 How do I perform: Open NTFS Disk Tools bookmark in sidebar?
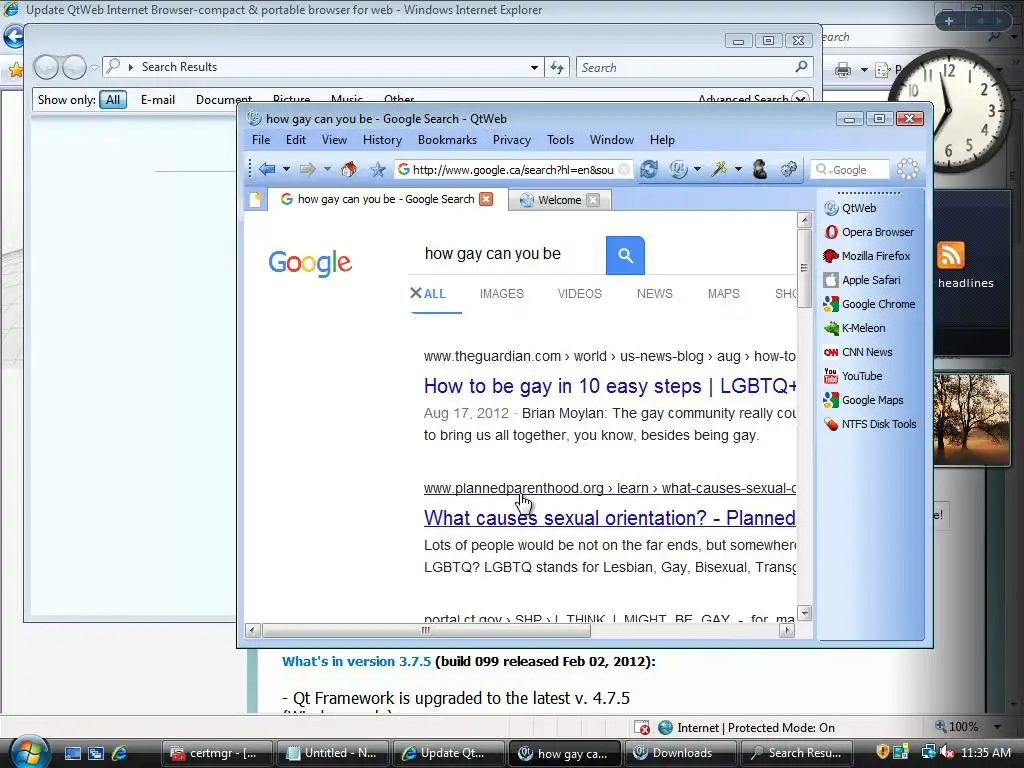(870, 424)
